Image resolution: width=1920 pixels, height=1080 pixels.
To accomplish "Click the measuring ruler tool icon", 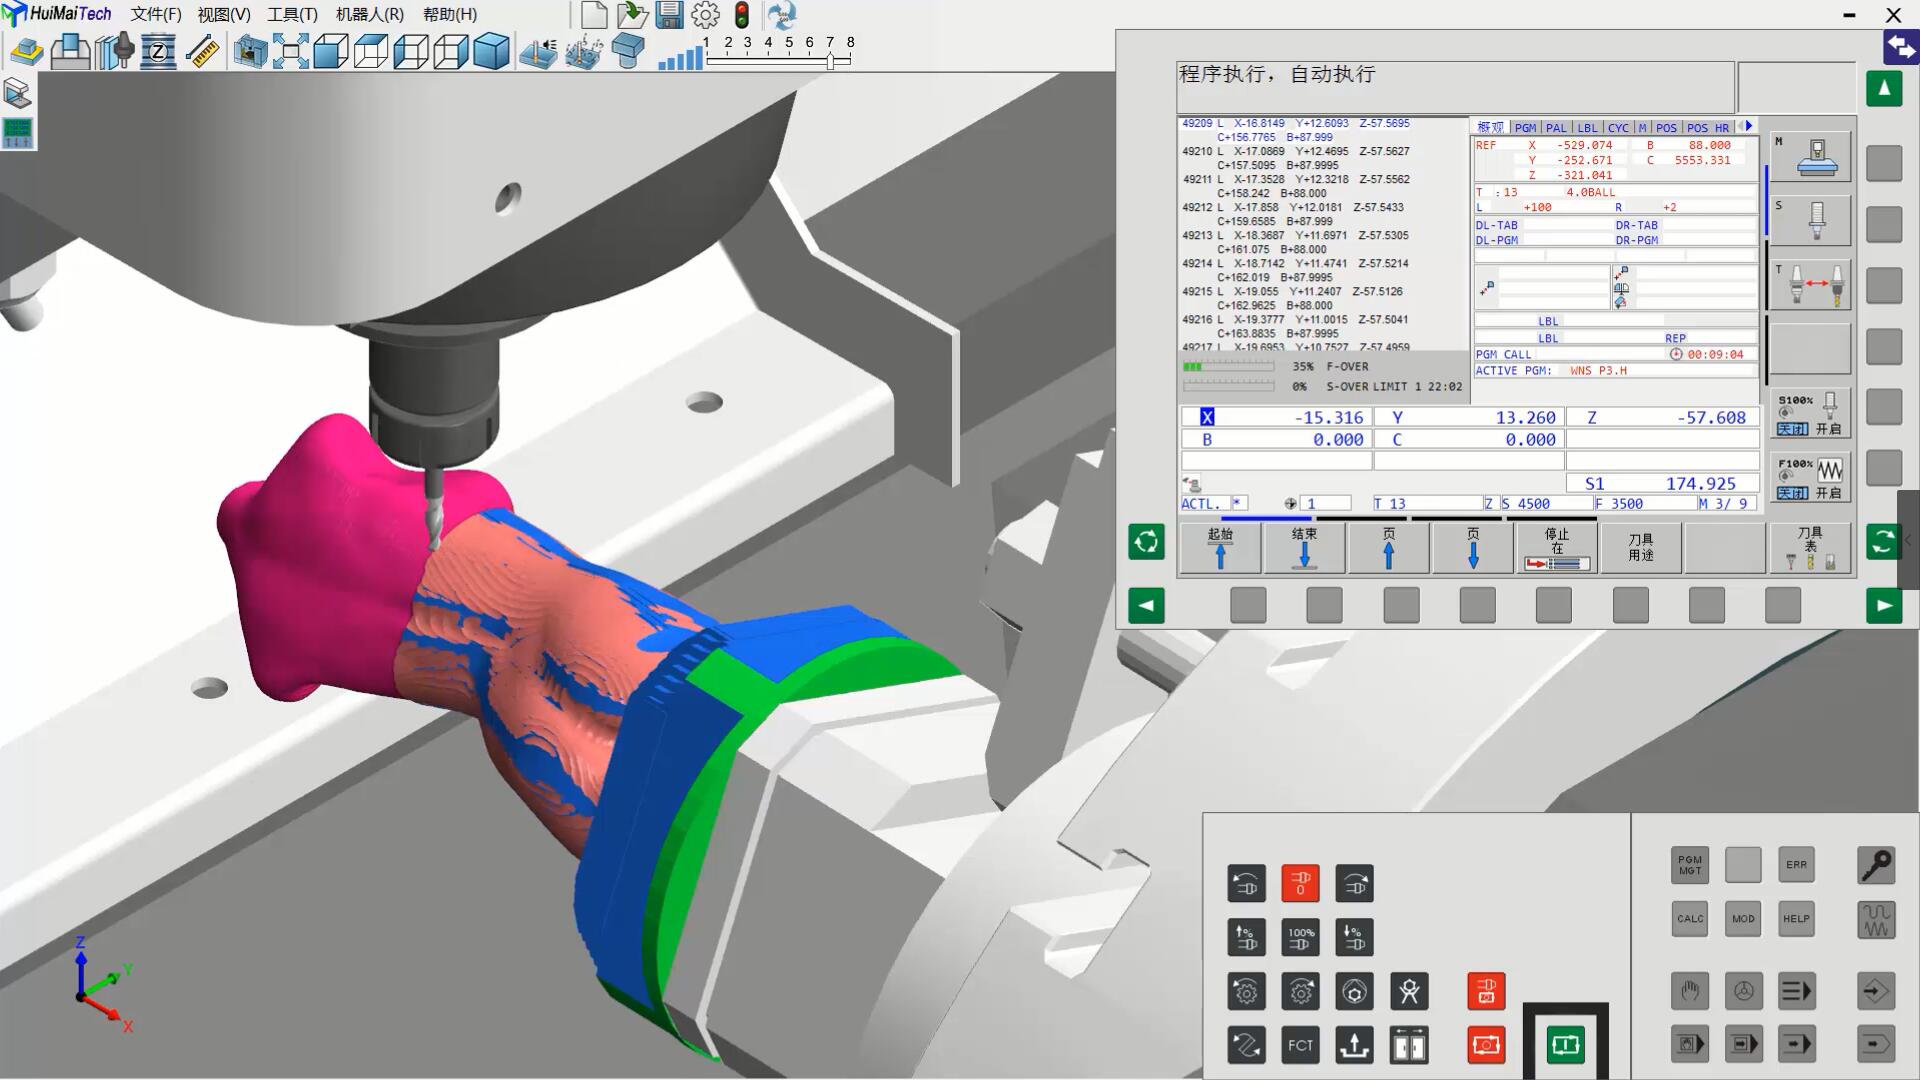I will [x=203, y=51].
